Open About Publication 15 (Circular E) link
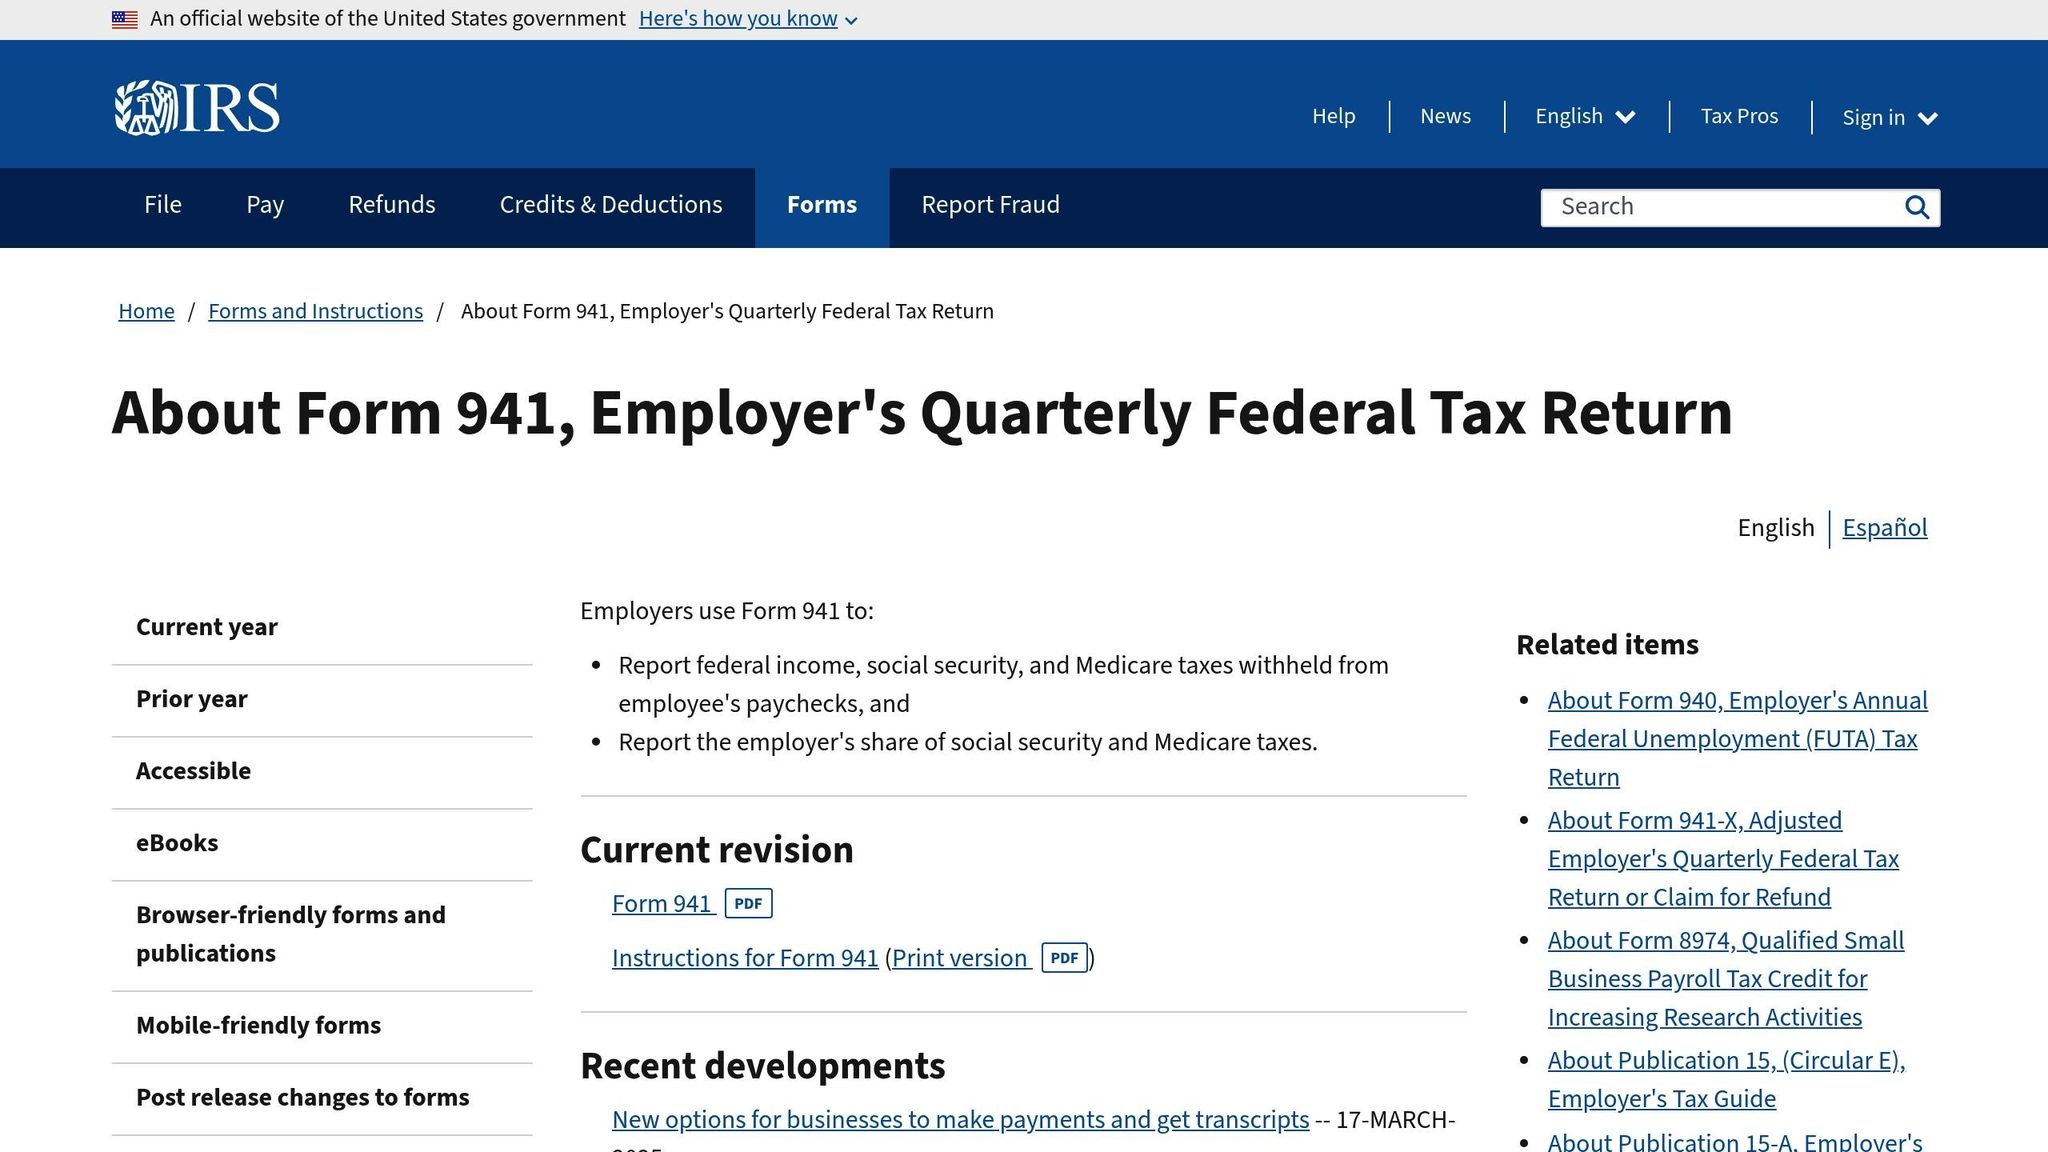The height and width of the screenshot is (1152, 2048). coord(1726,1079)
